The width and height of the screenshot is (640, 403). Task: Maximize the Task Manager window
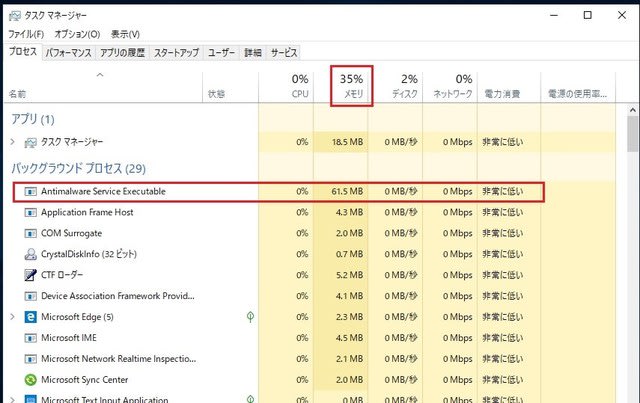pyautogui.click(x=588, y=16)
